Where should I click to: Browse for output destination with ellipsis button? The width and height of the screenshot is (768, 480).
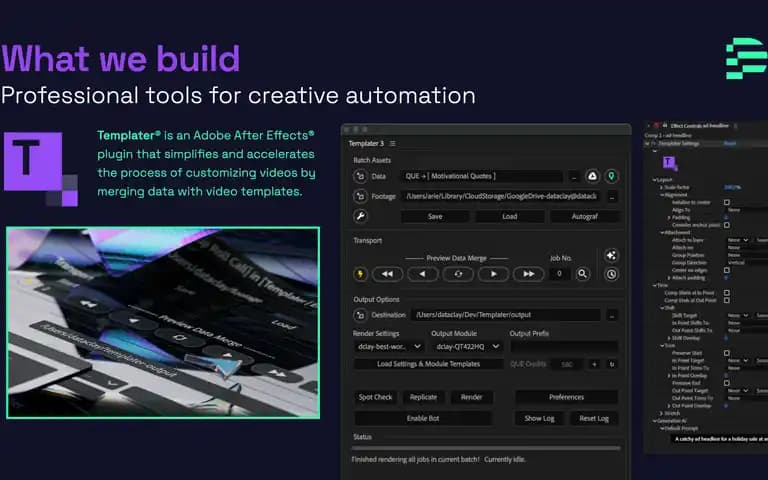(612, 315)
